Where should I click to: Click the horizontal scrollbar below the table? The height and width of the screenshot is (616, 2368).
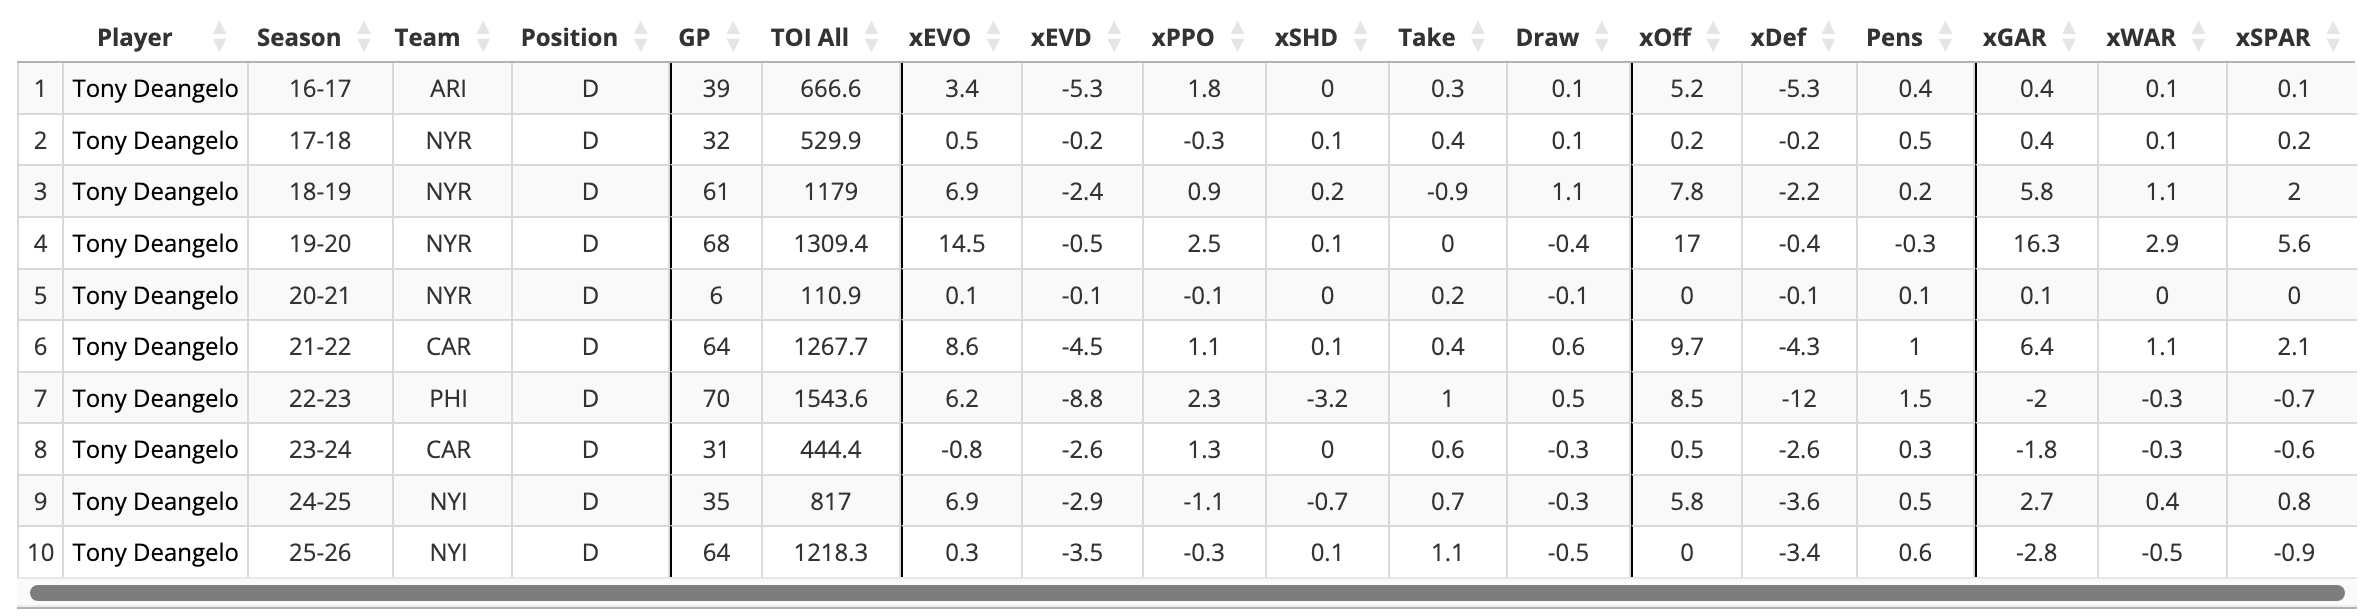[x=1186, y=593]
